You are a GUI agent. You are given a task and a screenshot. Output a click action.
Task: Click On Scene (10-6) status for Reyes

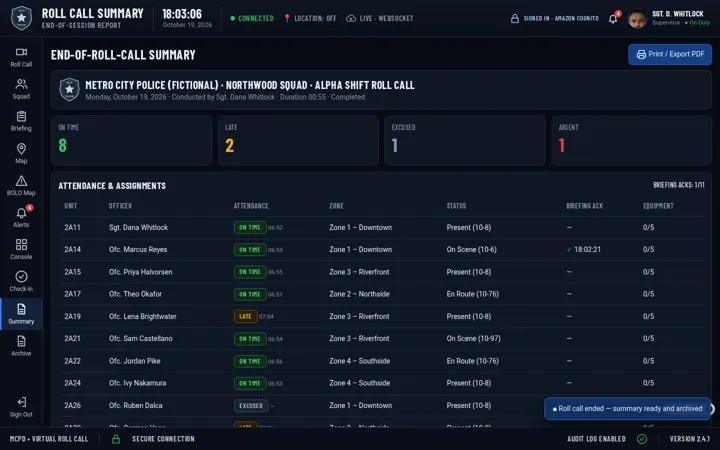[x=472, y=249]
